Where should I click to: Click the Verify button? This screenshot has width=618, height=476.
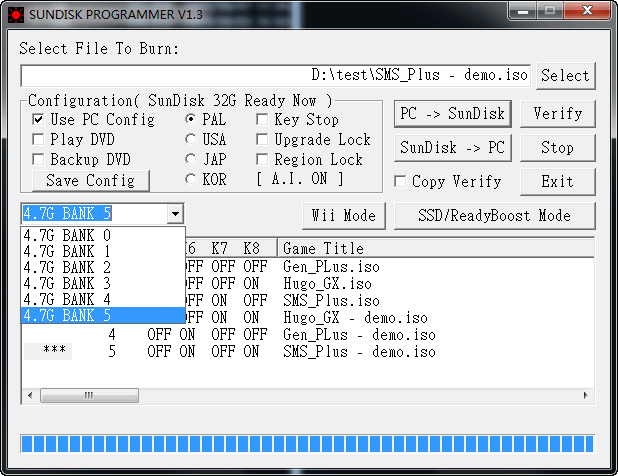558,114
